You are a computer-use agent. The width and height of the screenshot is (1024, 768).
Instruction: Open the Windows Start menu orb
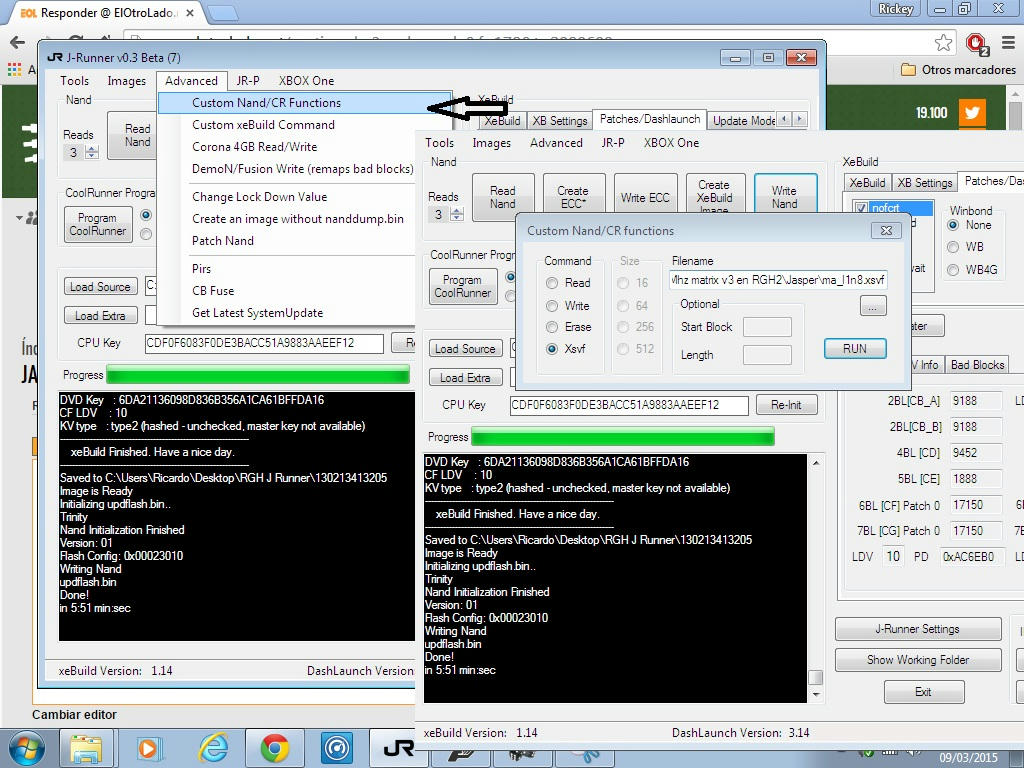click(26, 748)
